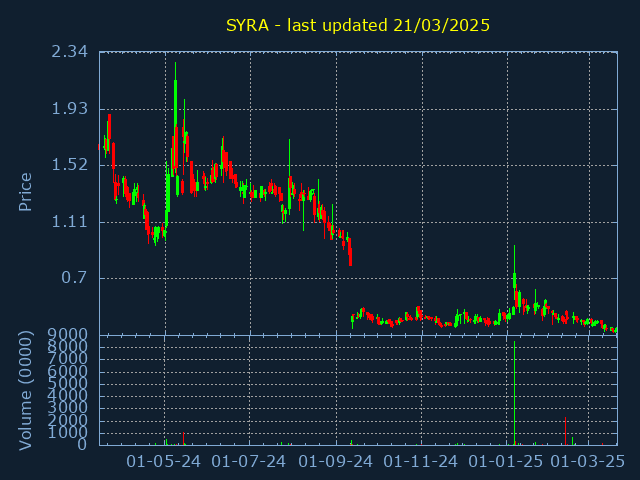Click the red volume bar in mid-May 2024
This screenshot has width=640, height=480.
(x=183, y=438)
